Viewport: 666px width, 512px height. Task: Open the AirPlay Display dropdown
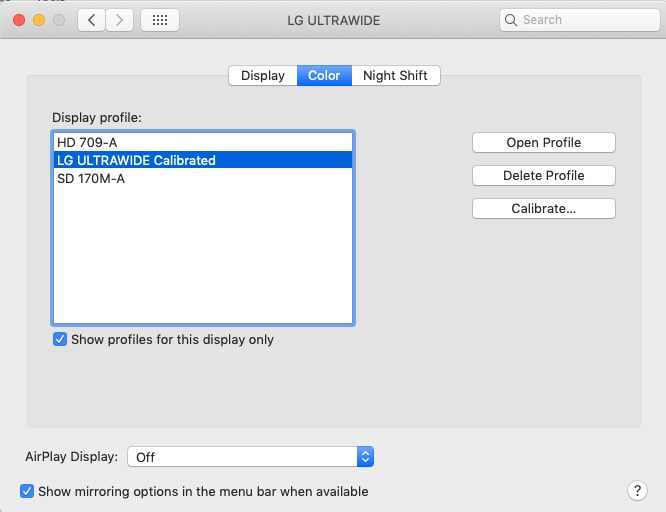[251, 457]
